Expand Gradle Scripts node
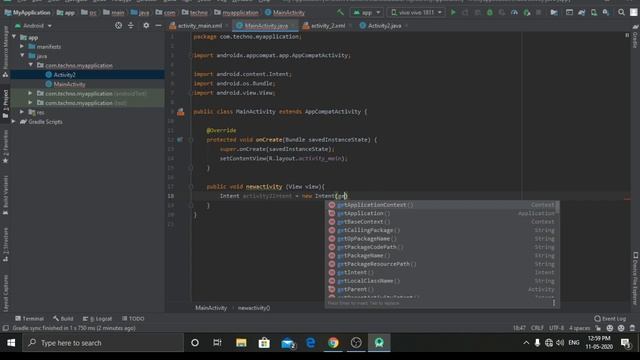 14,122
